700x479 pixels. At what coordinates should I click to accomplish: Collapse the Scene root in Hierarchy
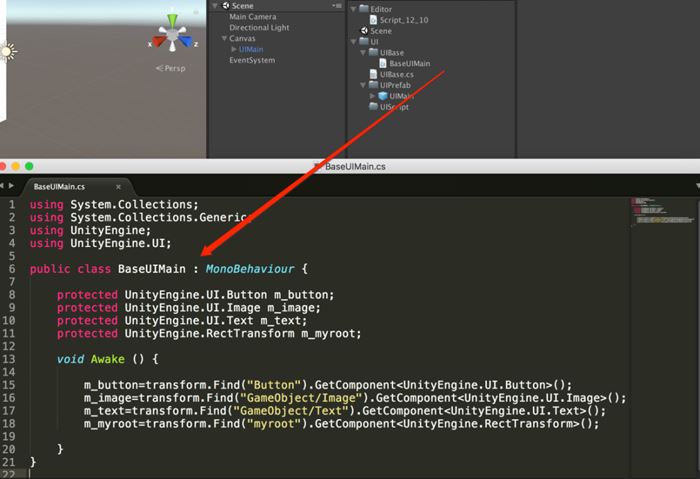[x=214, y=6]
